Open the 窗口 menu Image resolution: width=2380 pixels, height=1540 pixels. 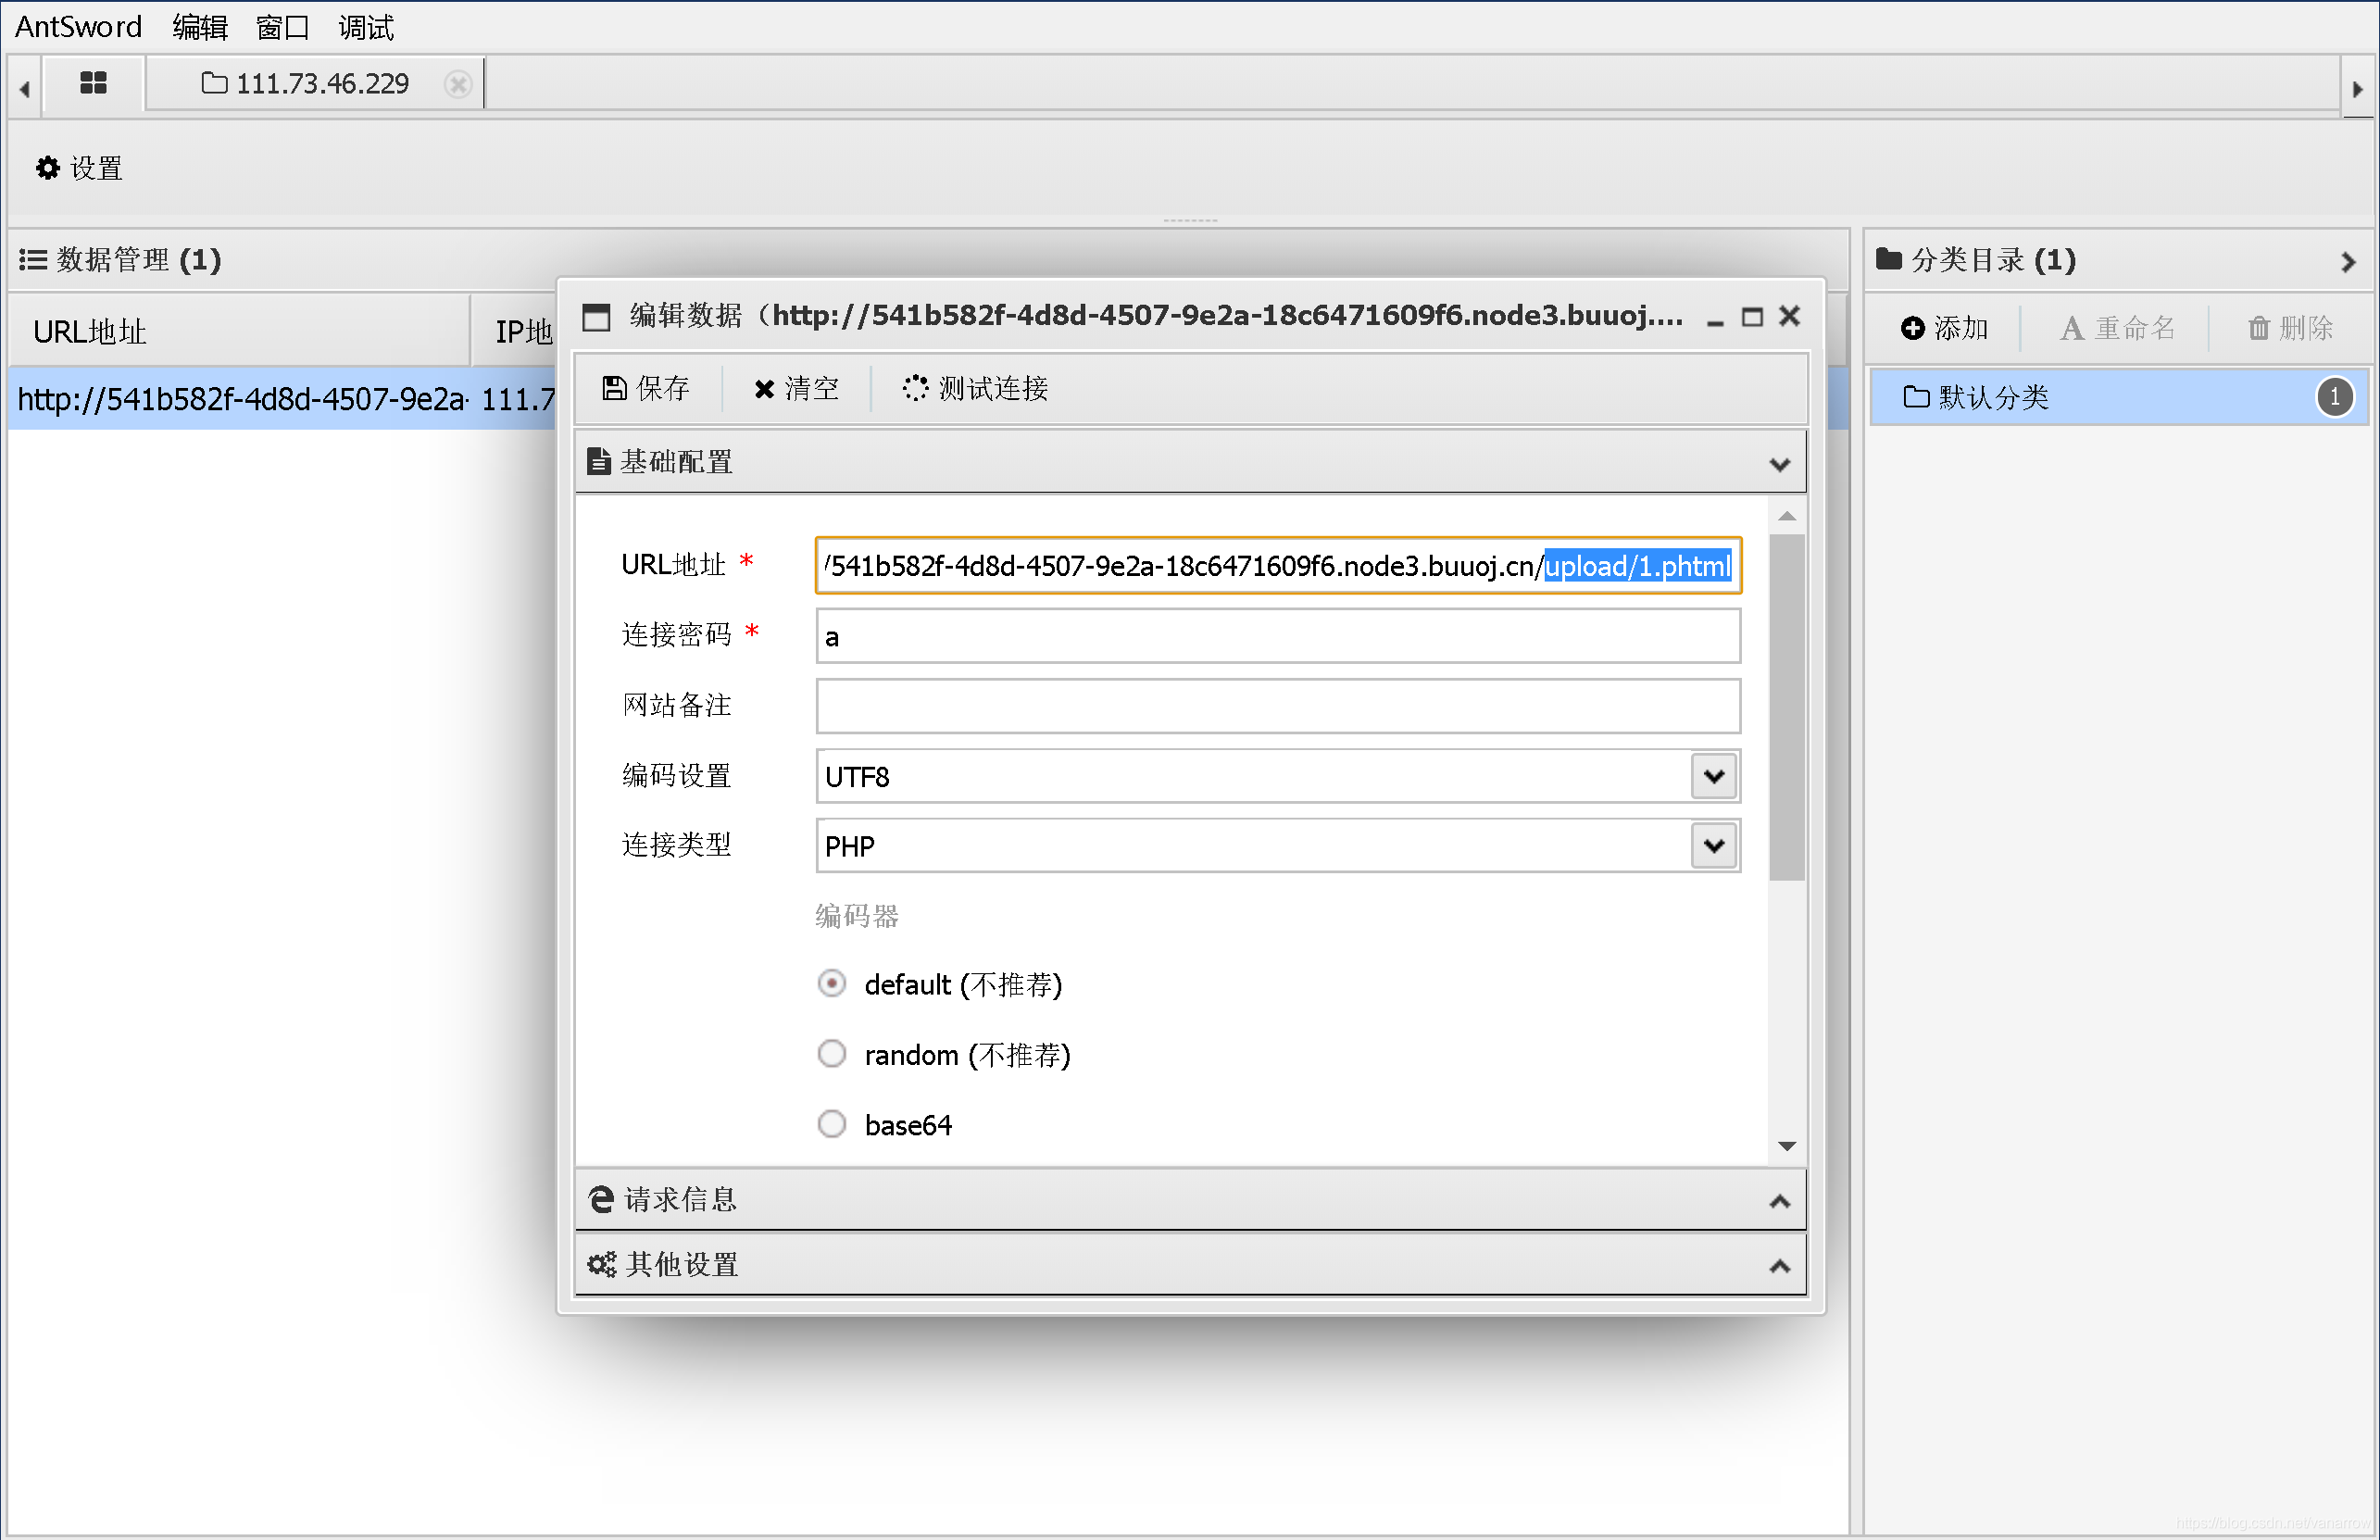pos(283,27)
